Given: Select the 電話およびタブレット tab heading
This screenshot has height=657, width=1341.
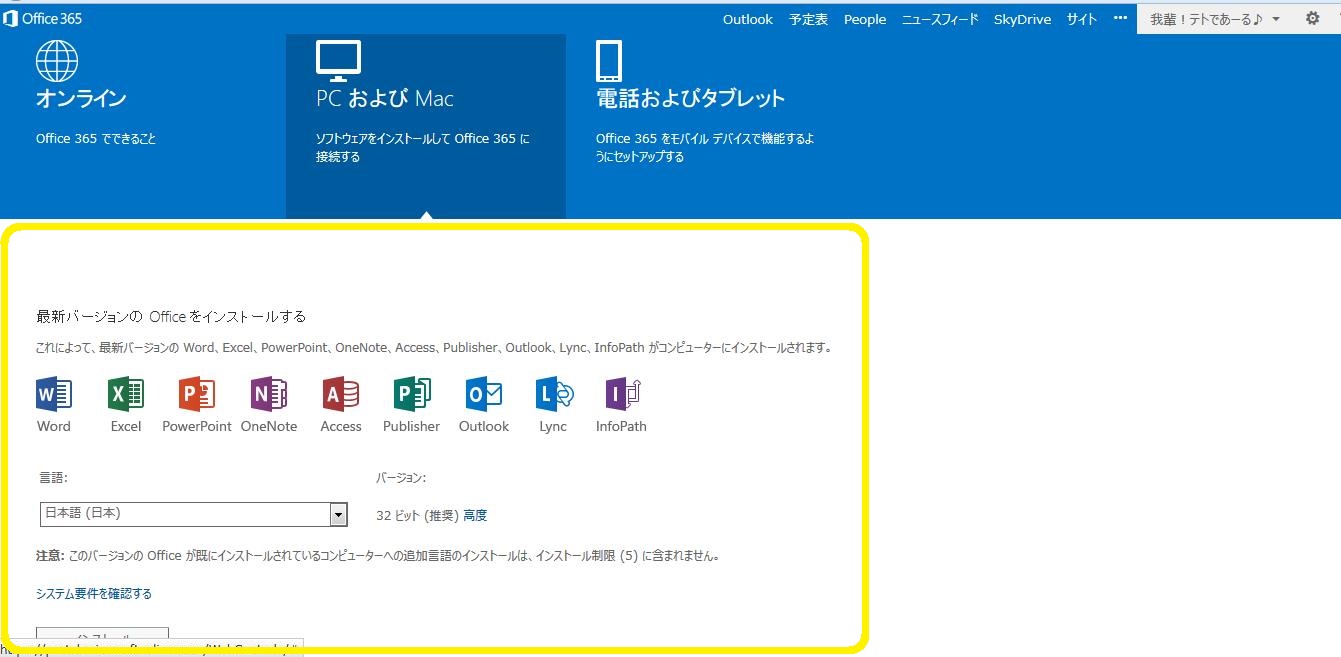Looking at the screenshot, I should pos(690,98).
